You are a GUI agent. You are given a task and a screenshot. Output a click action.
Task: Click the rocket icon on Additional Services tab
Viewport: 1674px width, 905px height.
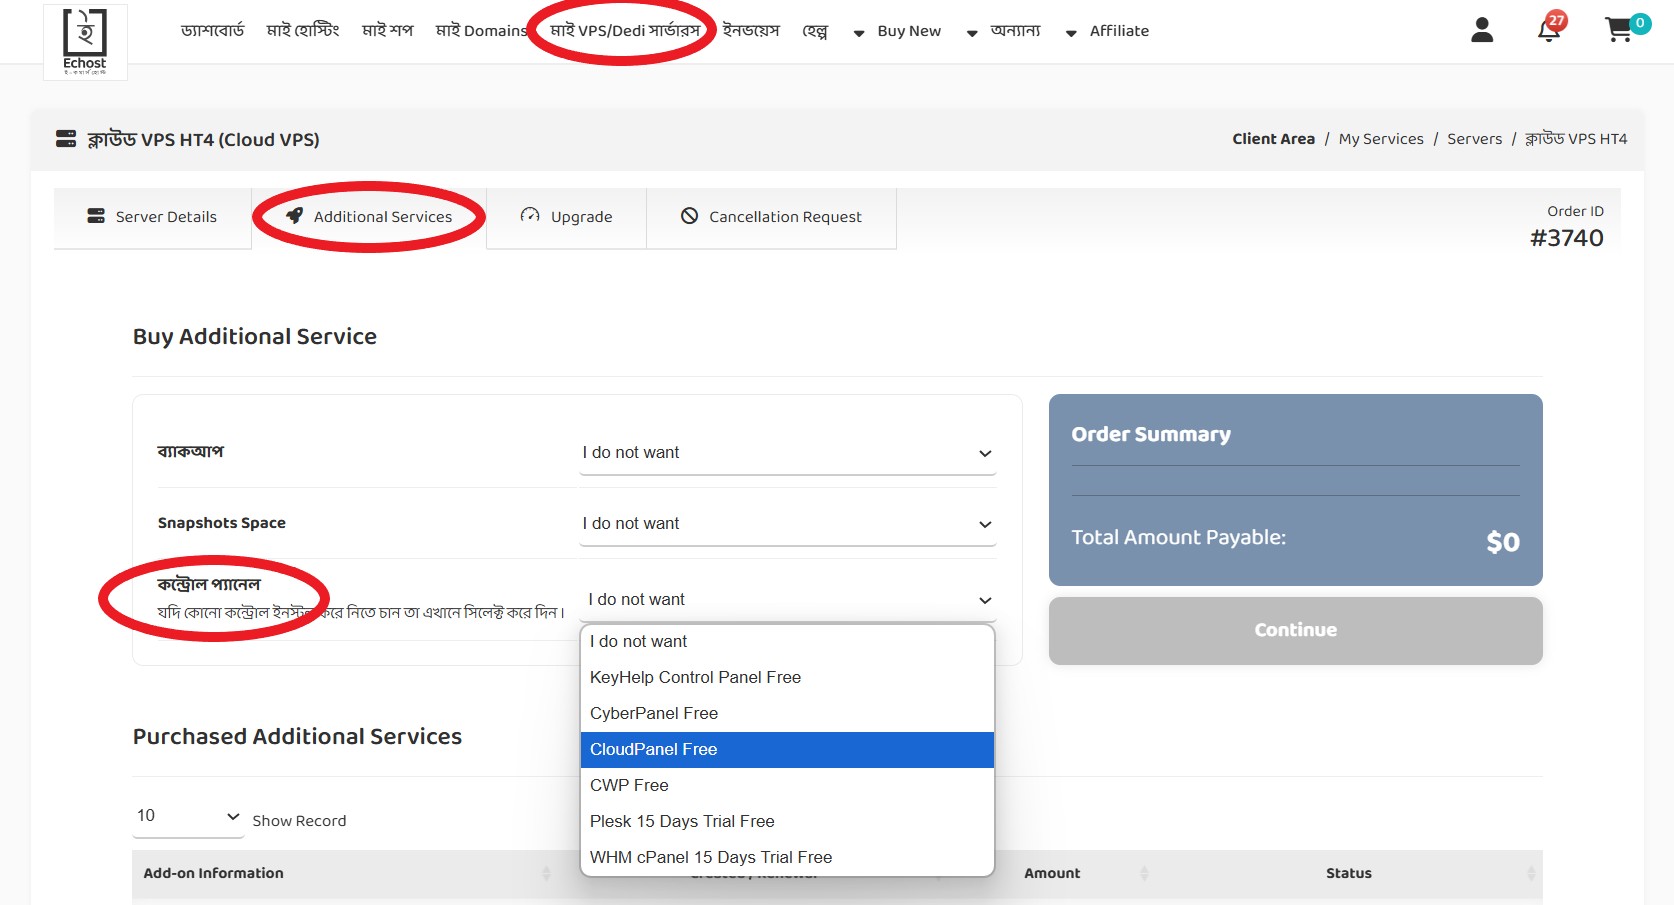tap(294, 216)
